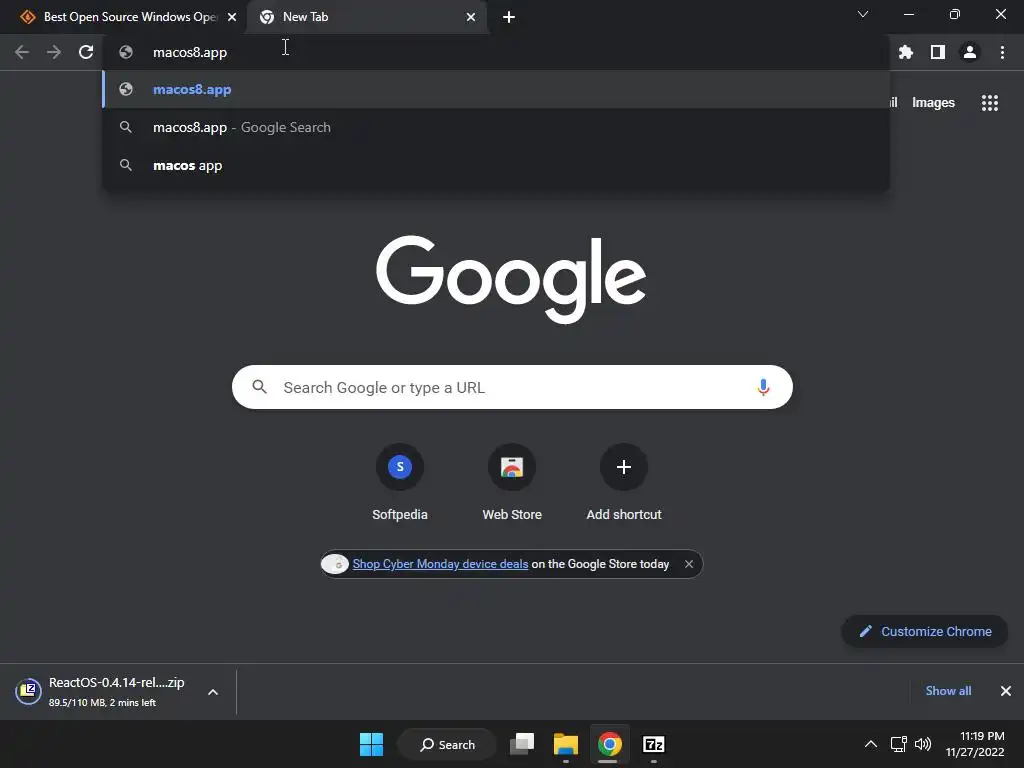This screenshot has height=768, width=1024.
Task: Close the downloads bar
Action: [1006, 691]
